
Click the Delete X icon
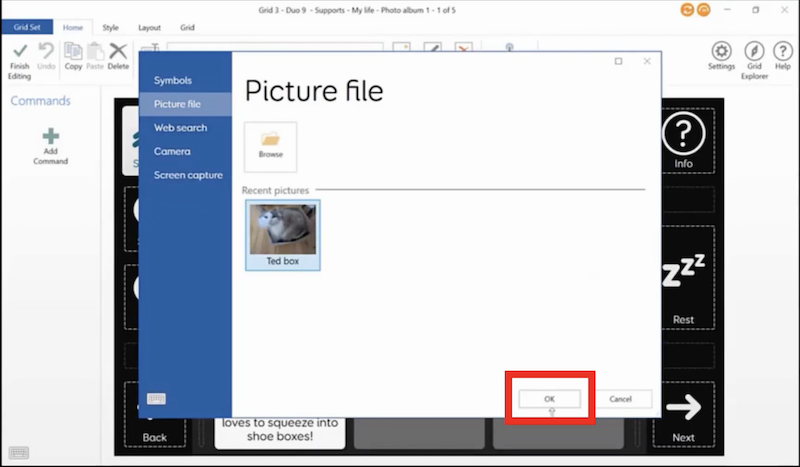click(x=118, y=52)
